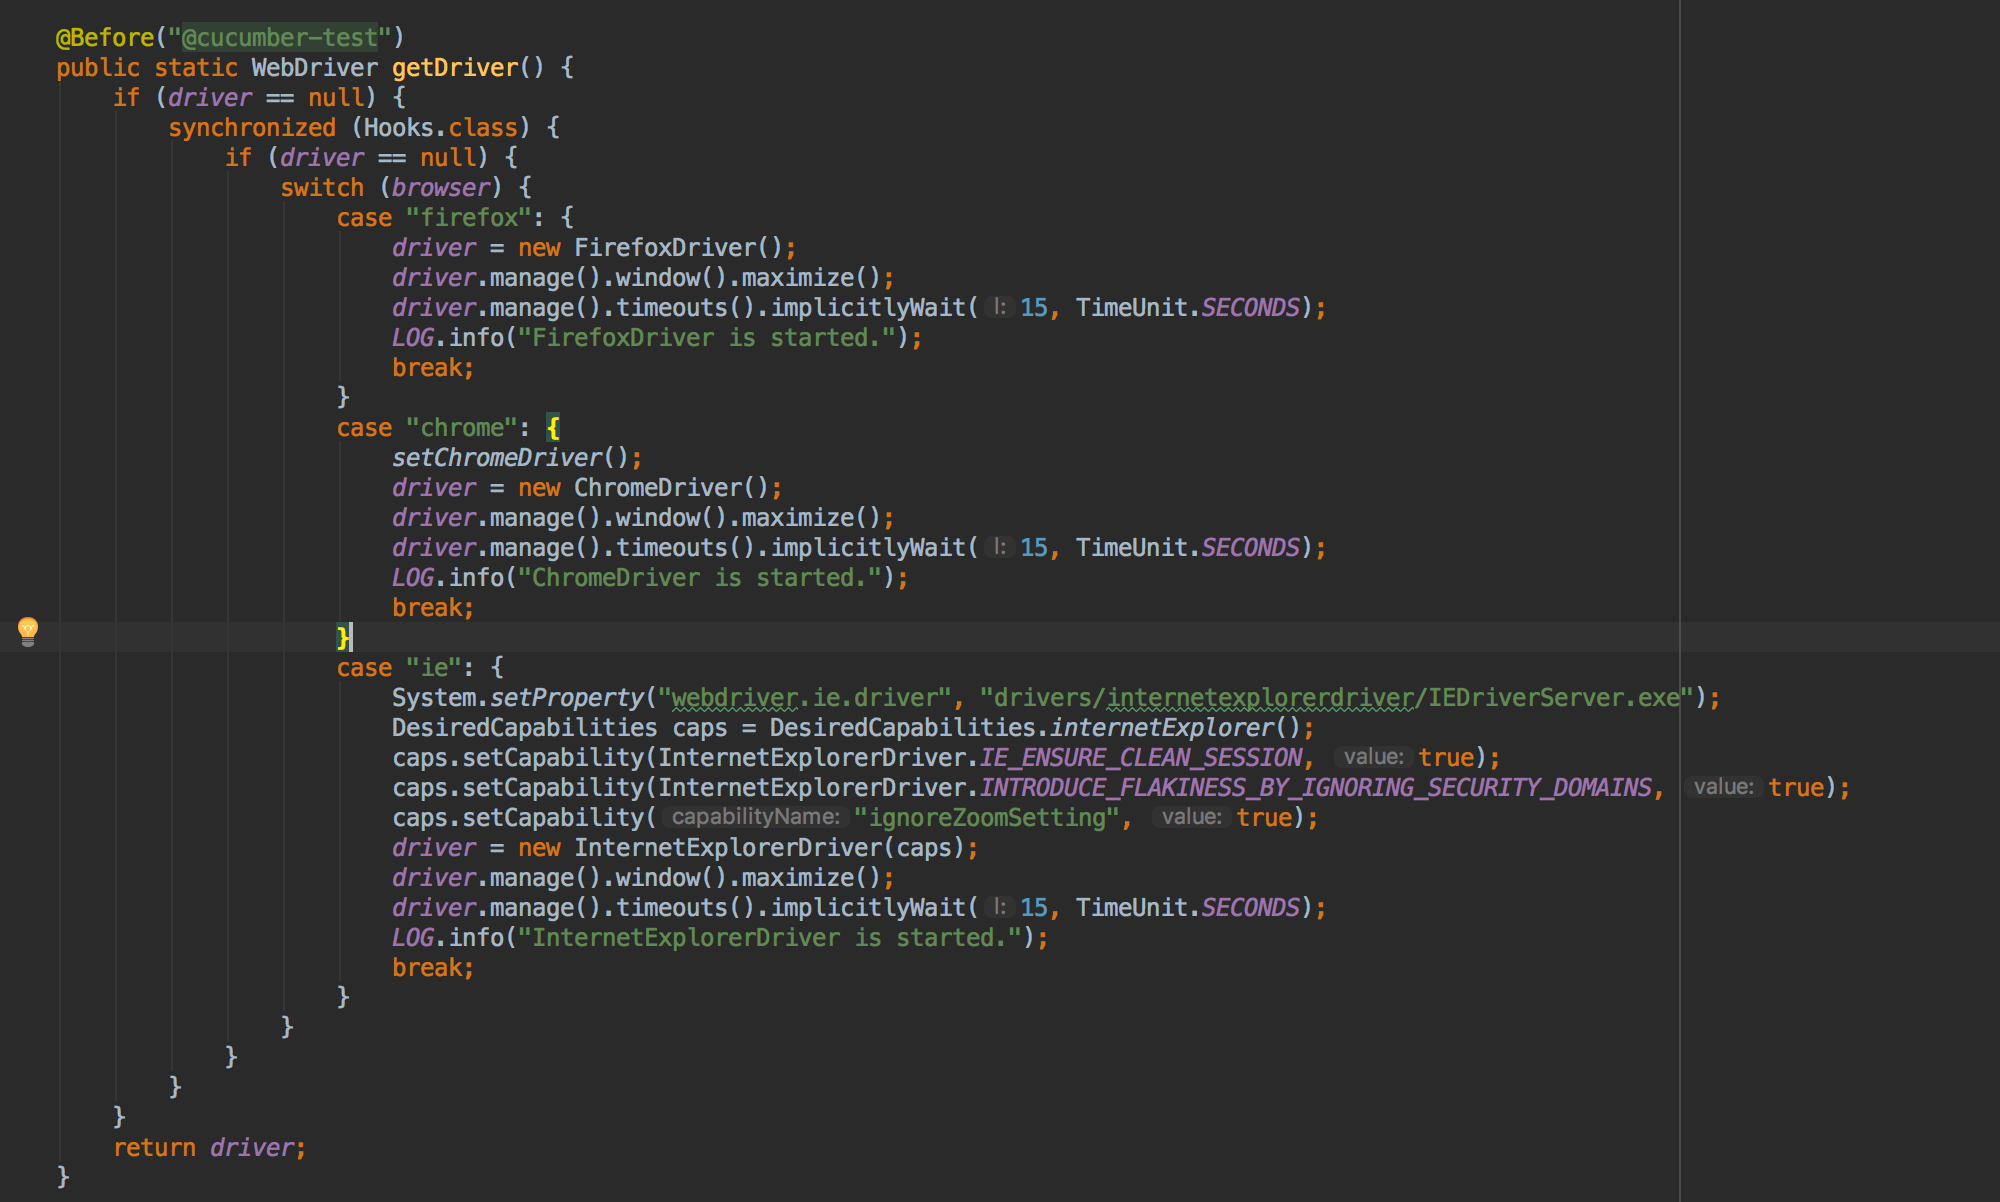The image size is (2000, 1202).
Task: Click the getDriver method name
Action: click(x=454, y=68)
